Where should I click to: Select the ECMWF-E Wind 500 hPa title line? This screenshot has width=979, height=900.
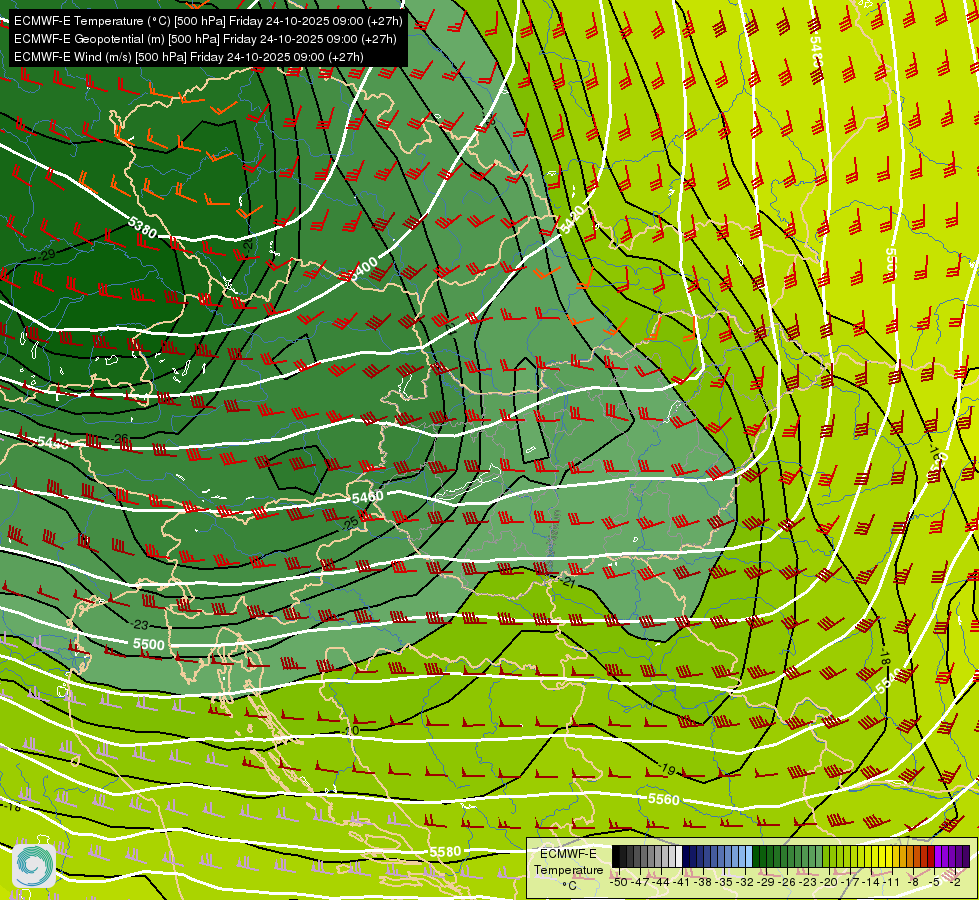[x=189, y=57]
